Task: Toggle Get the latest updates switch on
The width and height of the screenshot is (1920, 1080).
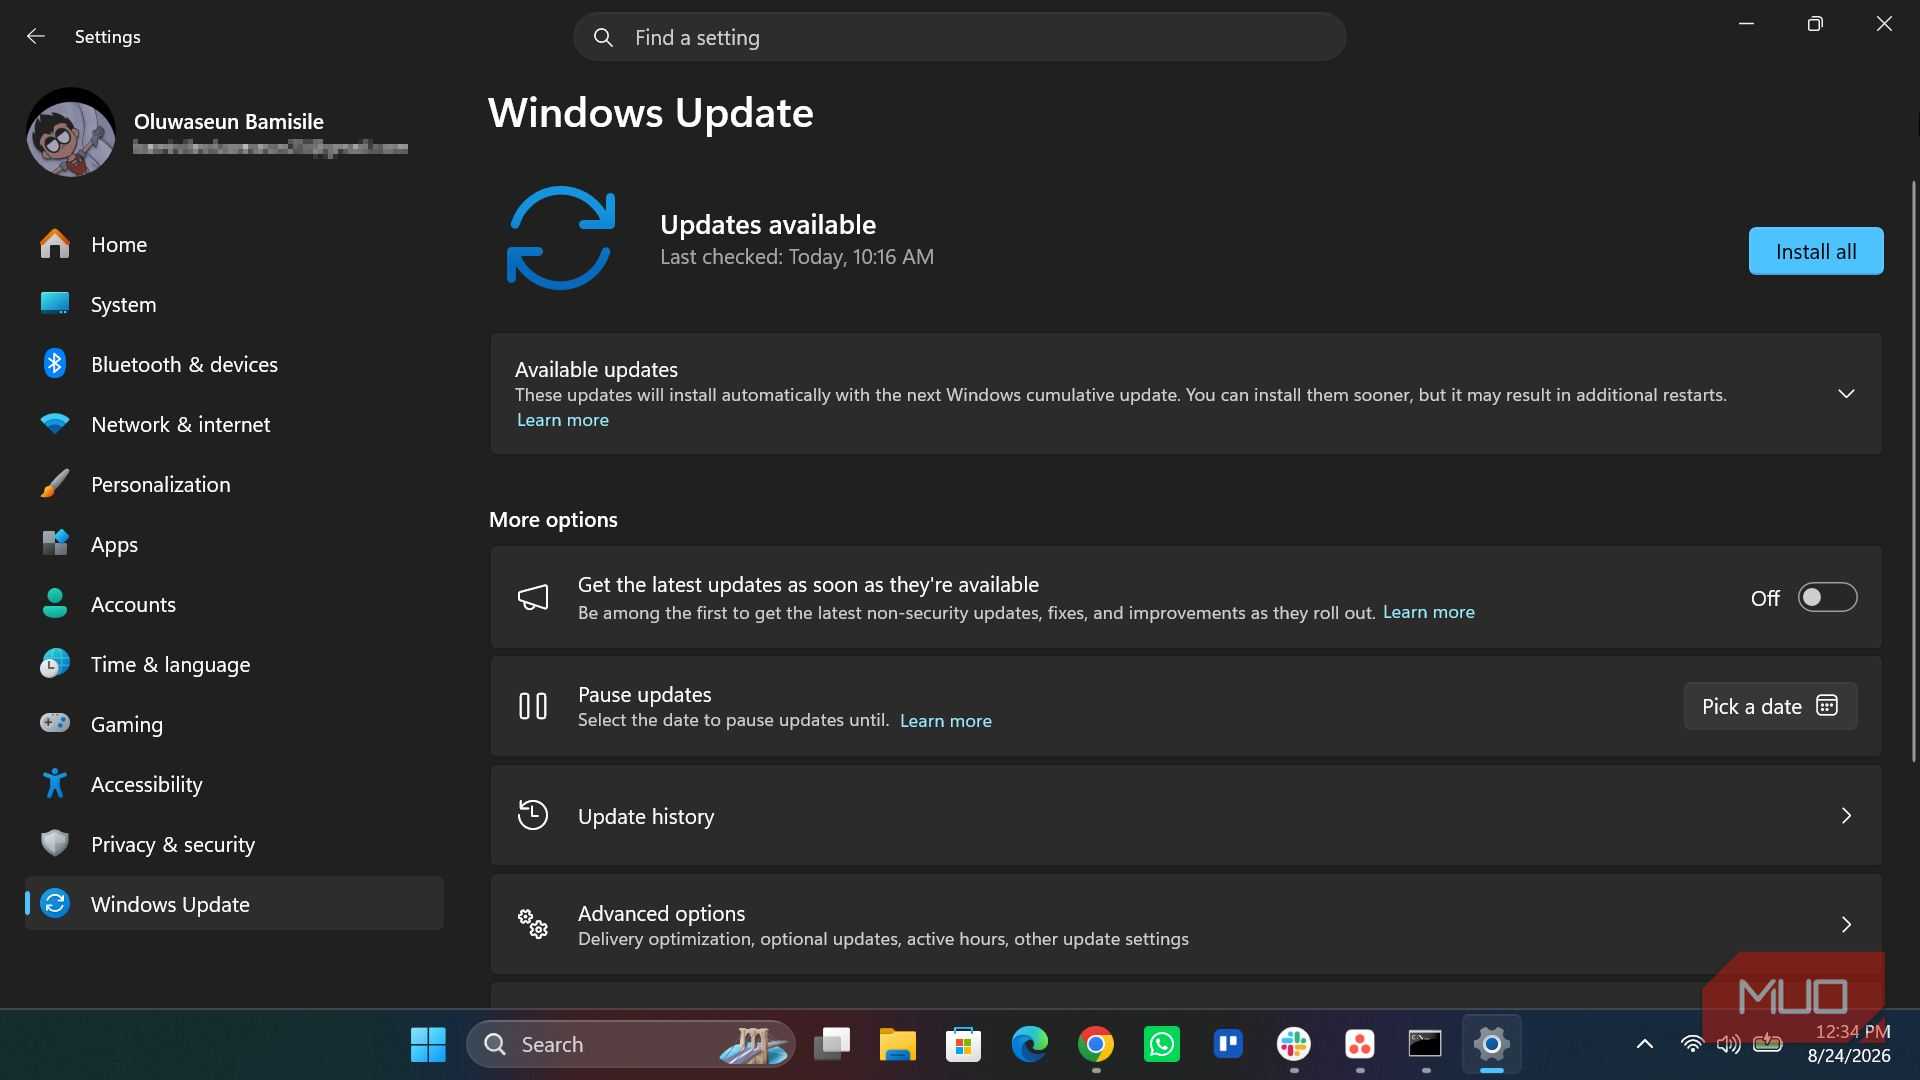Action: pyautogui.click(x=1827, y=598)
